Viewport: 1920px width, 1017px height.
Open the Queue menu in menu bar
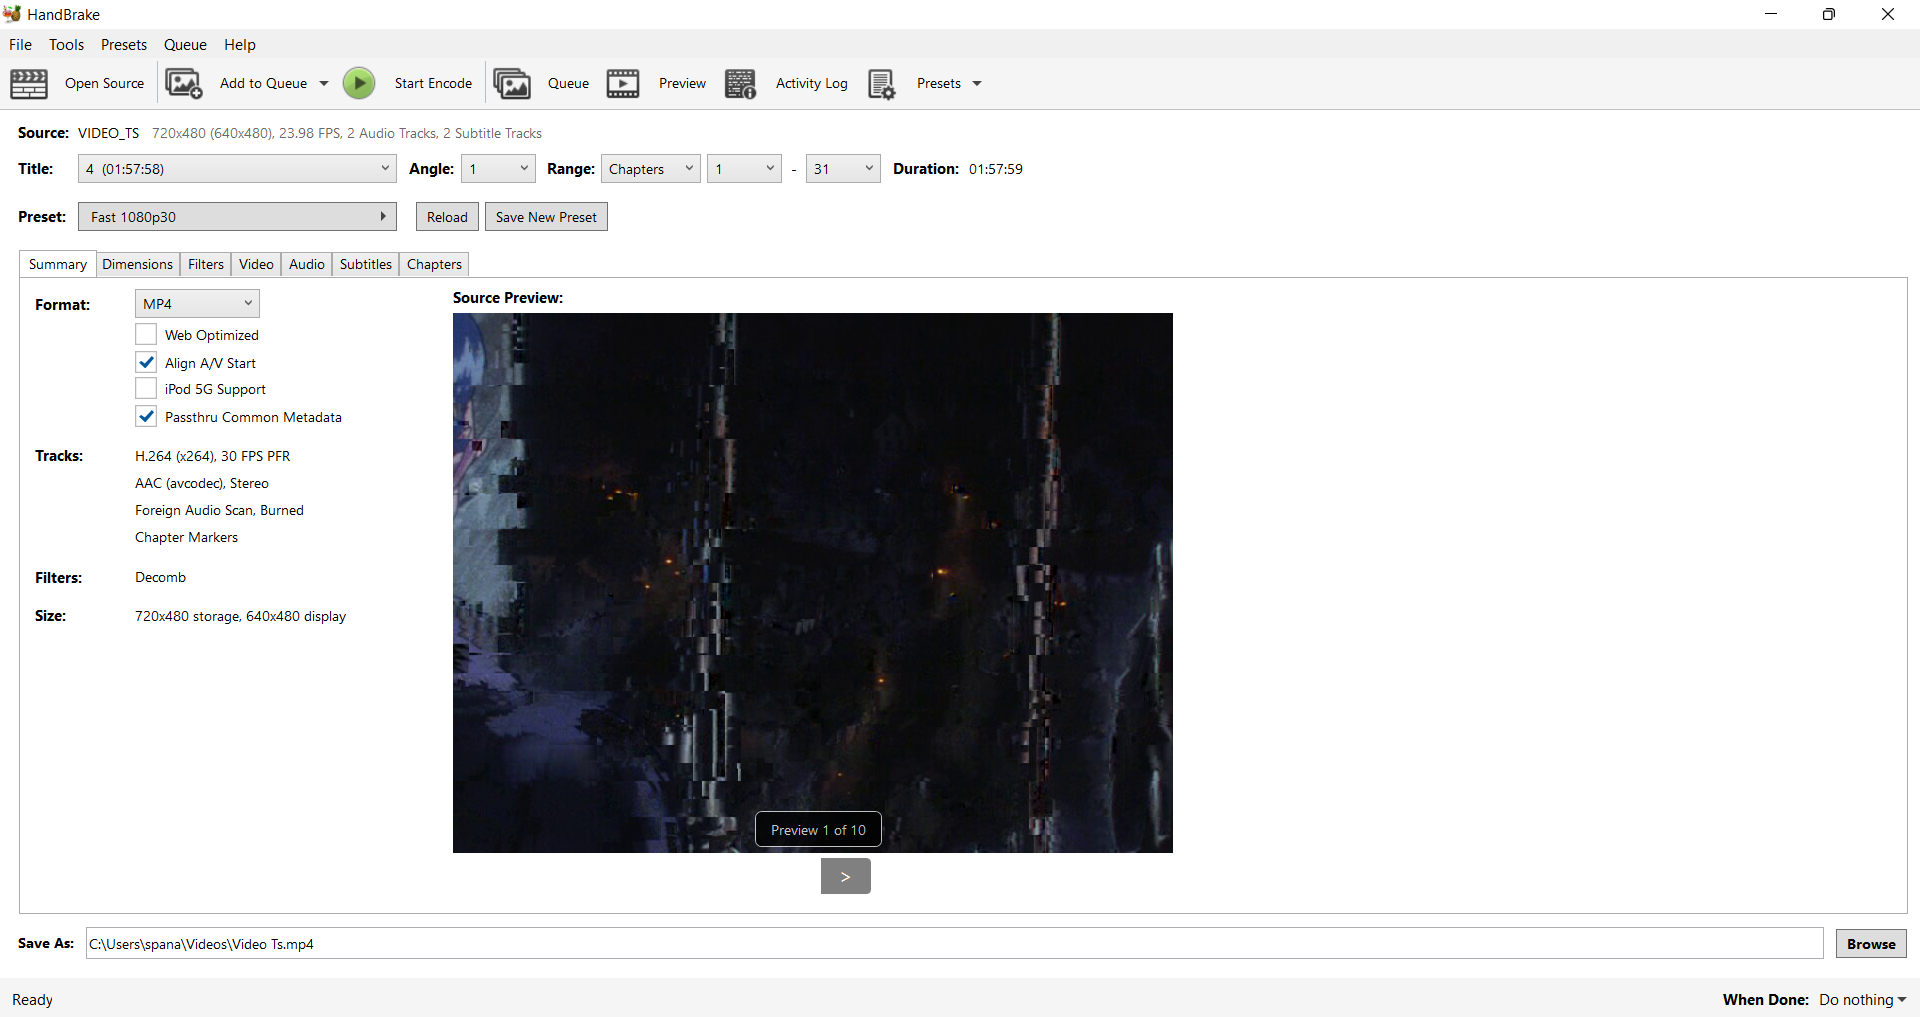pos(185,45)
